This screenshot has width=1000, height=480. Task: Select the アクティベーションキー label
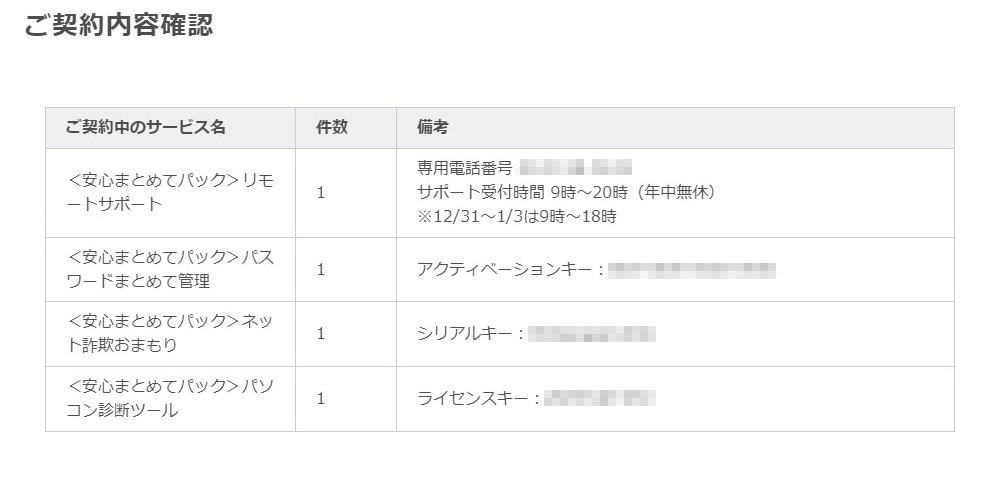click(510, 270)
